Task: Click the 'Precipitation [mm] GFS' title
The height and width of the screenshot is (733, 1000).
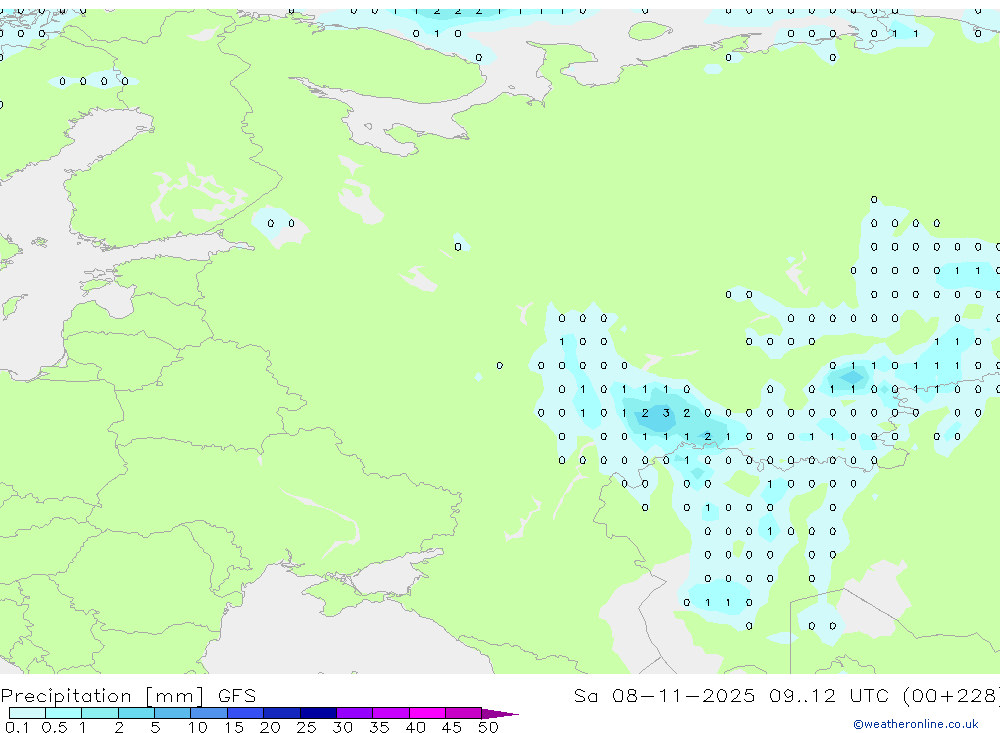Action: pyautogui.click(x=128, y=696)
